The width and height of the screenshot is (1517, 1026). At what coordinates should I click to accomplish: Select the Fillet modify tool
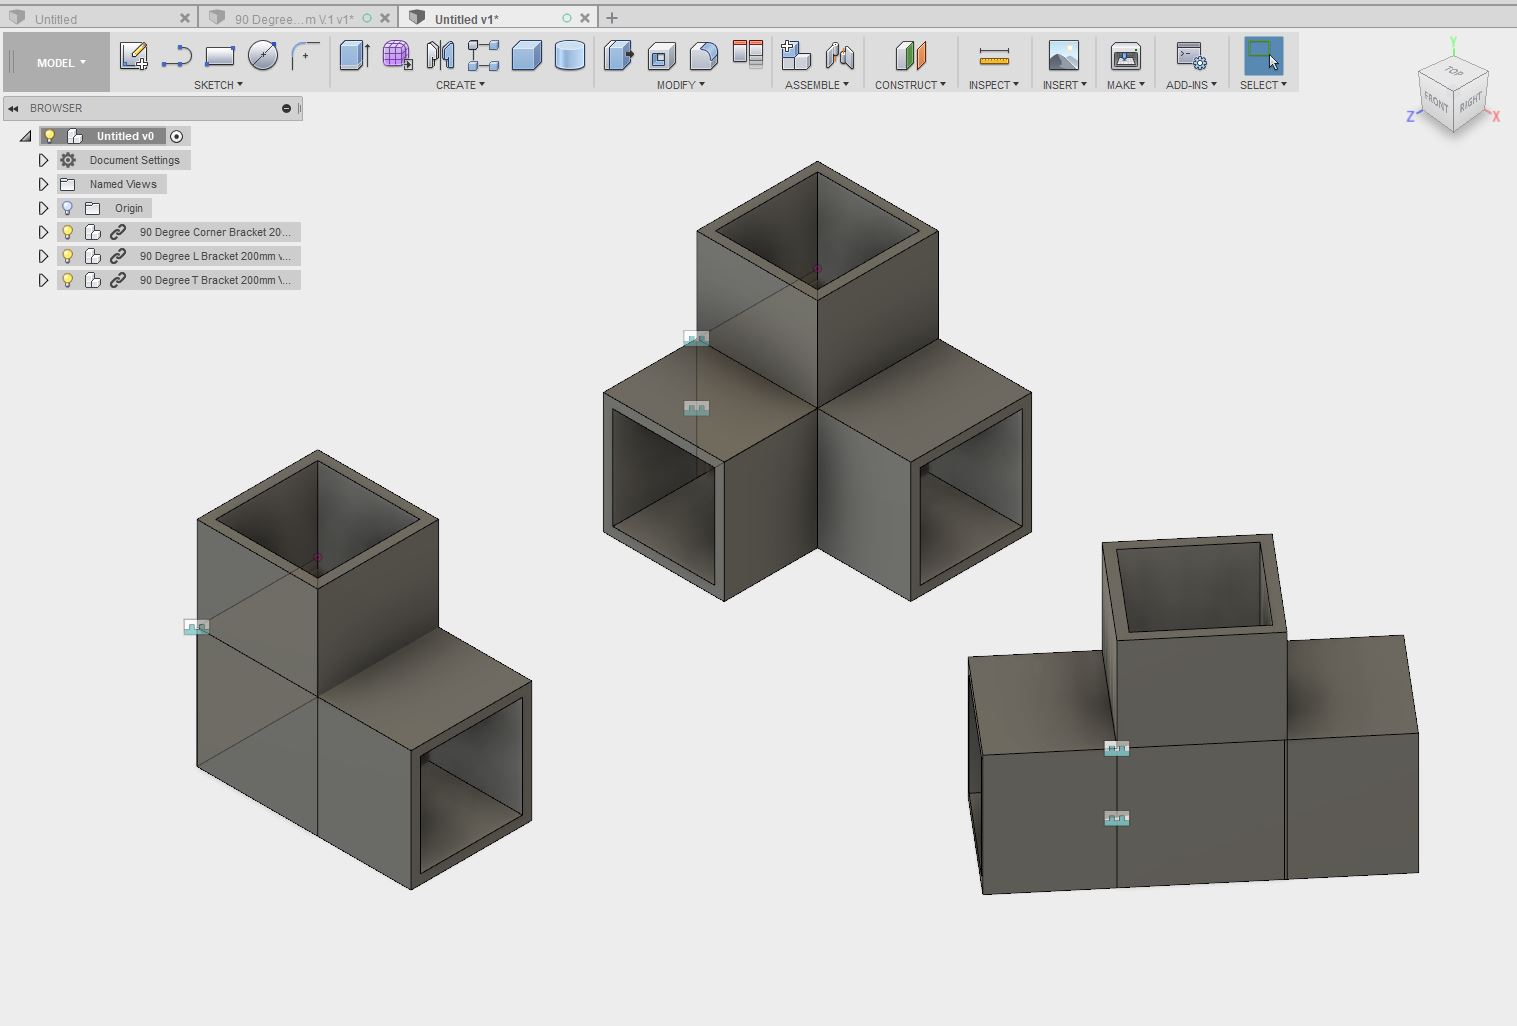click(704, 55)
